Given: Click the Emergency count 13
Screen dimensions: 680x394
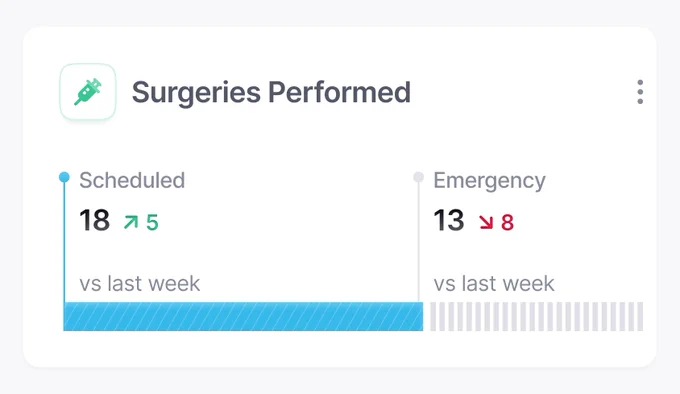Looking at the screenshot, I should click(449, 221).
